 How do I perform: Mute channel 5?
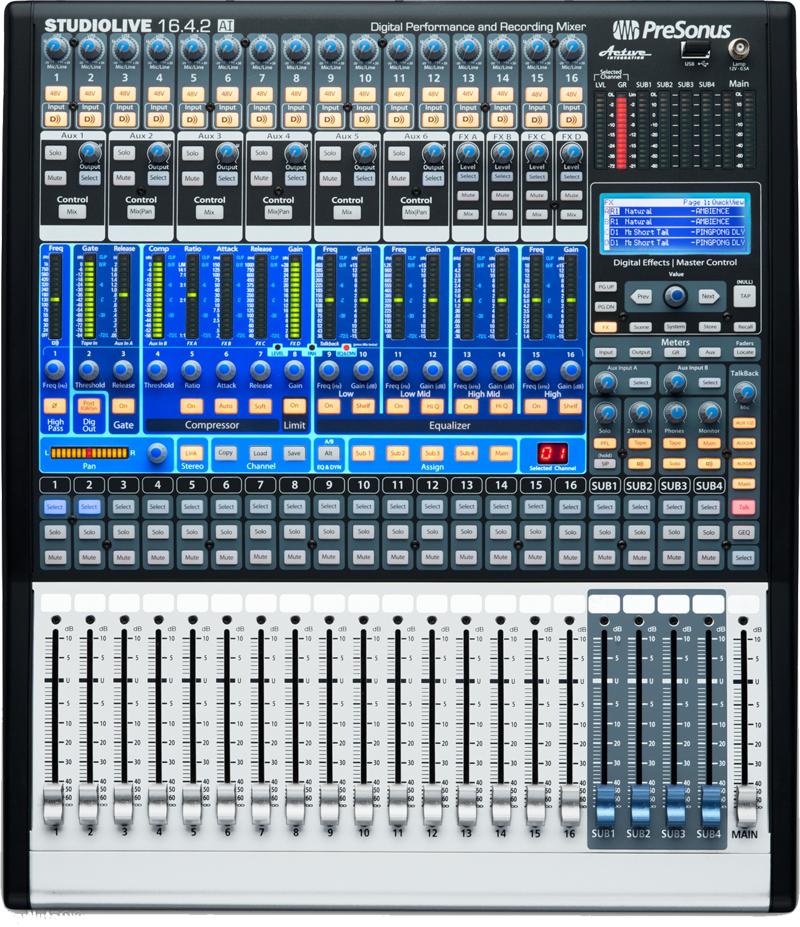coord(192,558)
